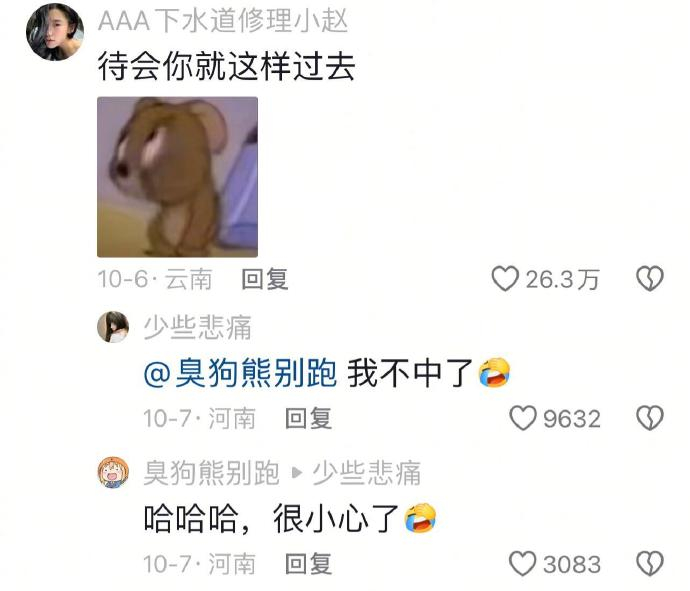Like 少些悲痛's reply with the heart icon

(x=523, y=418)
